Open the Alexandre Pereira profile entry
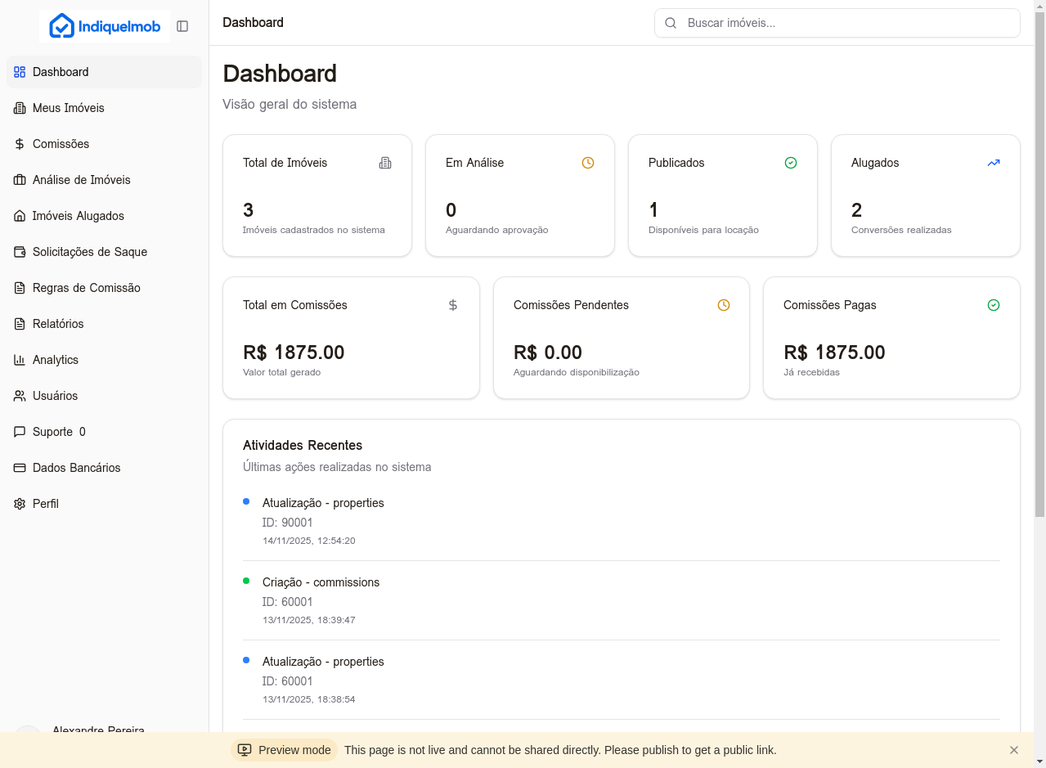This screenshot has width=1046, height=768. (97, 731)
